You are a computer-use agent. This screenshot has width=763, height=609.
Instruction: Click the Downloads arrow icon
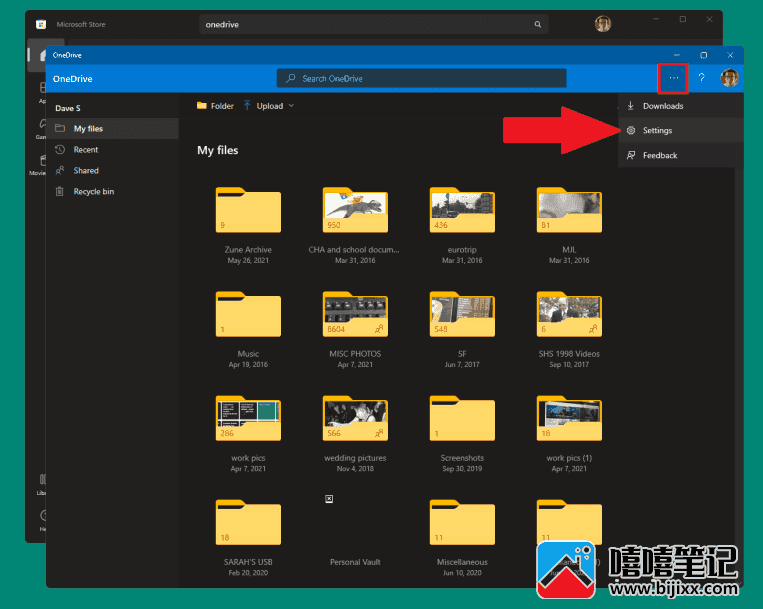[x=631, y=106]
